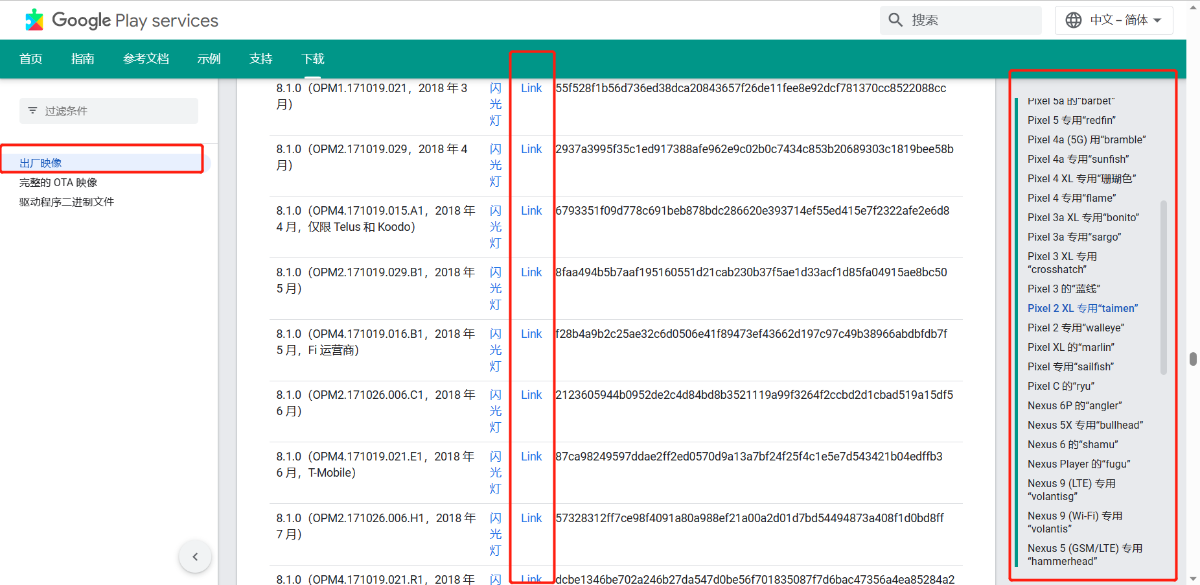The width and height of the screenshot is (1200, 585).
Task: Click checksum text starting 8faa494b5b7a
Action: click(751, 272)
